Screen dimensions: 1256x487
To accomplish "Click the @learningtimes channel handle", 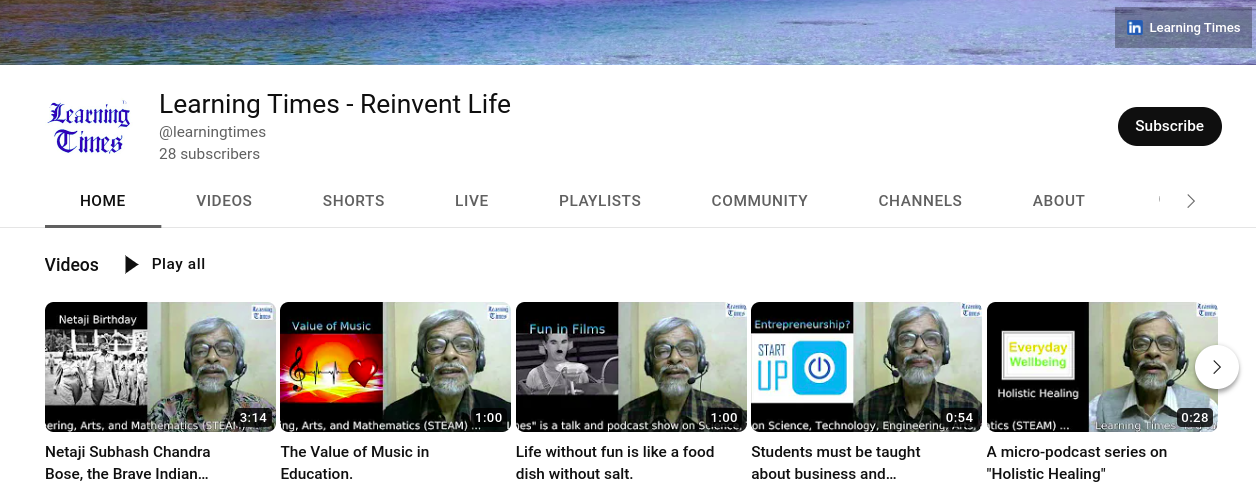I will (x=212, y=132).
